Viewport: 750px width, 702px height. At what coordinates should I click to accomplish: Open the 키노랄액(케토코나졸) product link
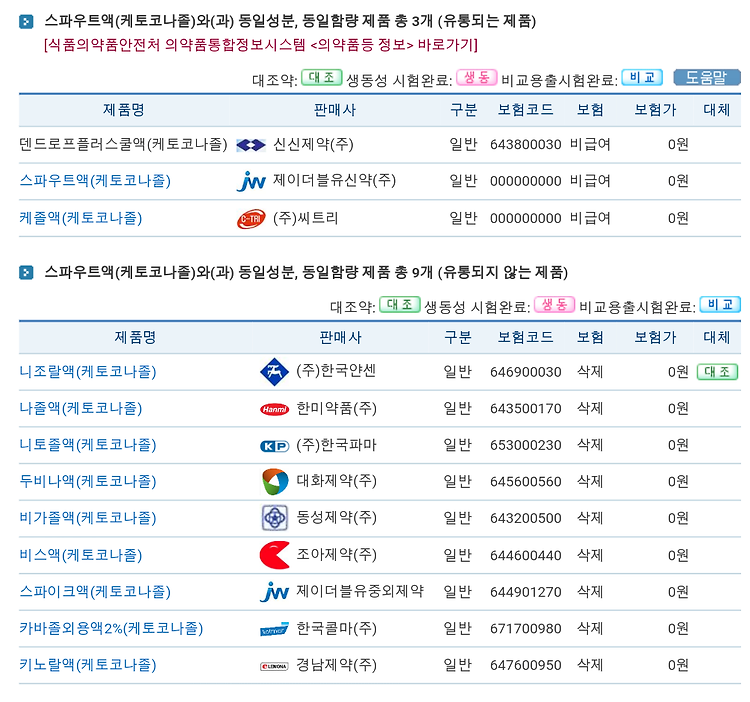pos(88,665)
